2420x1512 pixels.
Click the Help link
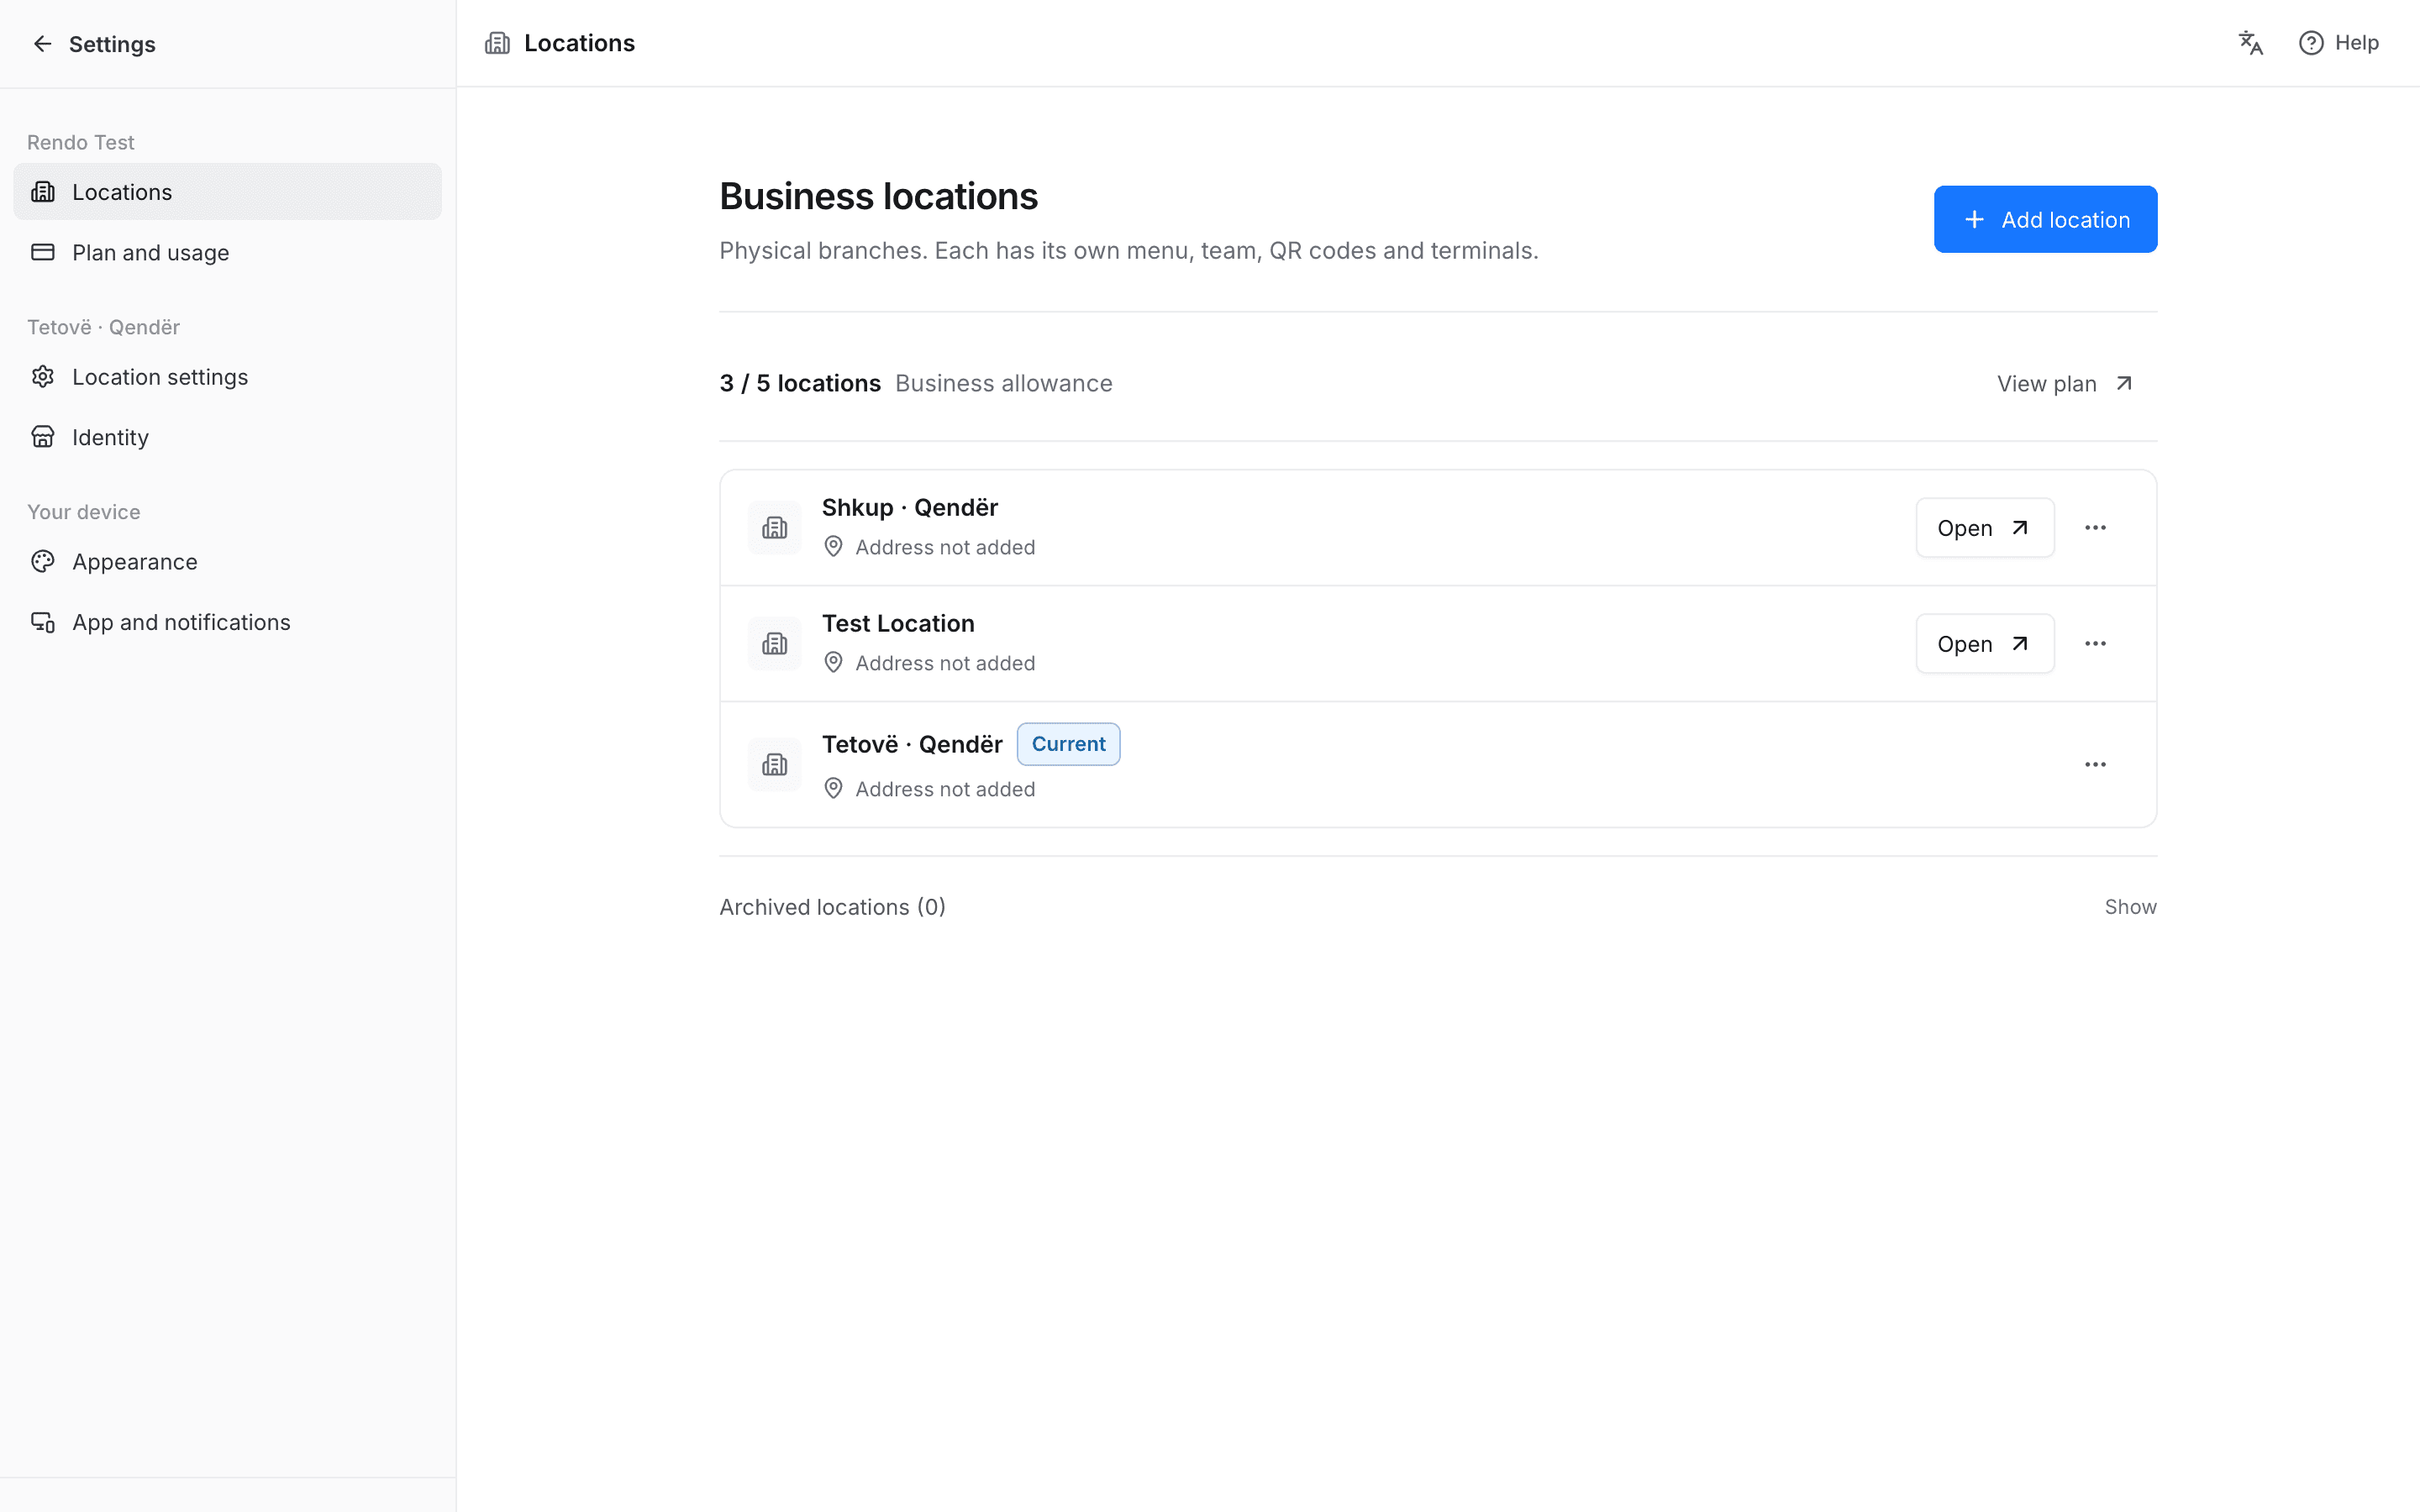(x=2339, y=43)
